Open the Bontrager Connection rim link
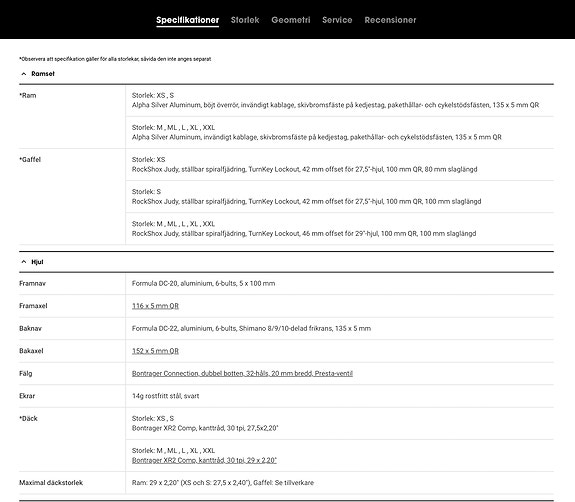This screenshot has width=575, height=502. point(242,373)
